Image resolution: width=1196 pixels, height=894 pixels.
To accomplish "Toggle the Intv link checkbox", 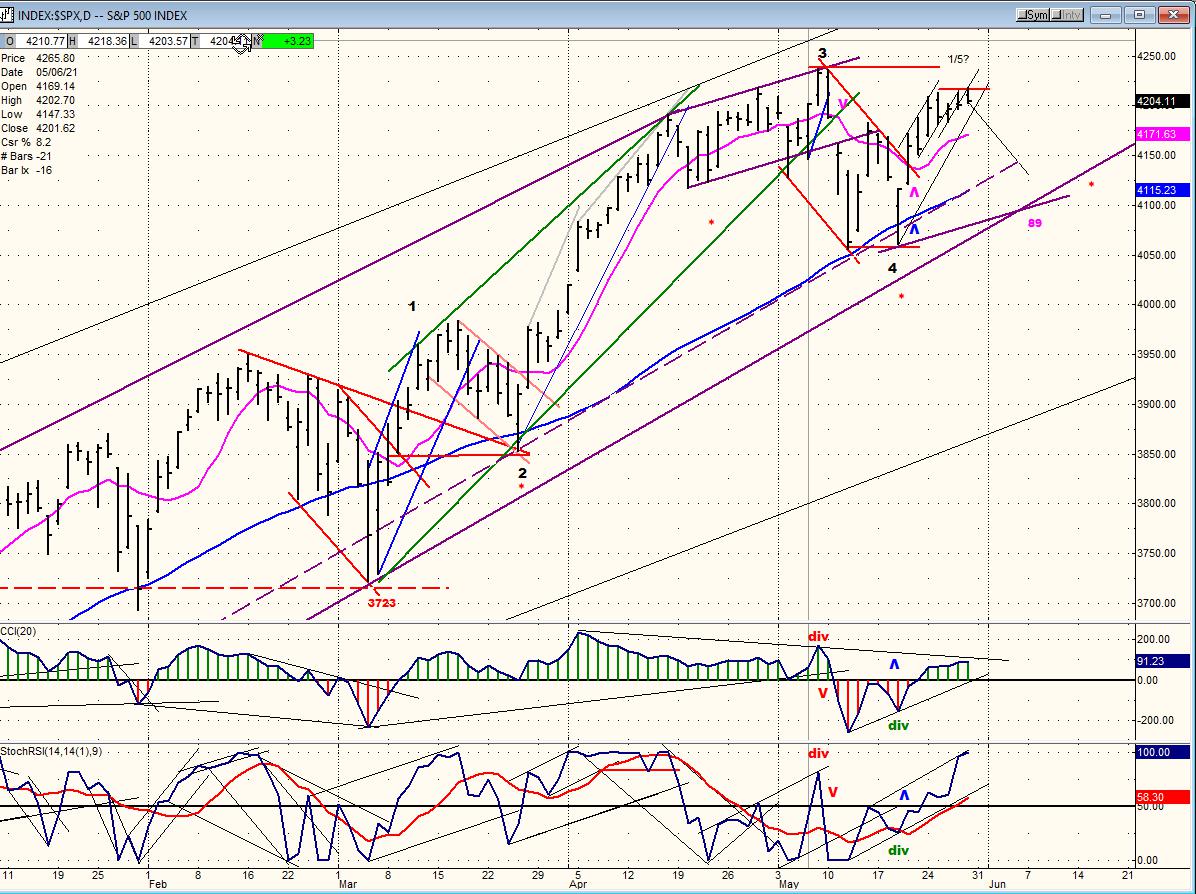I will point(1066,14).
